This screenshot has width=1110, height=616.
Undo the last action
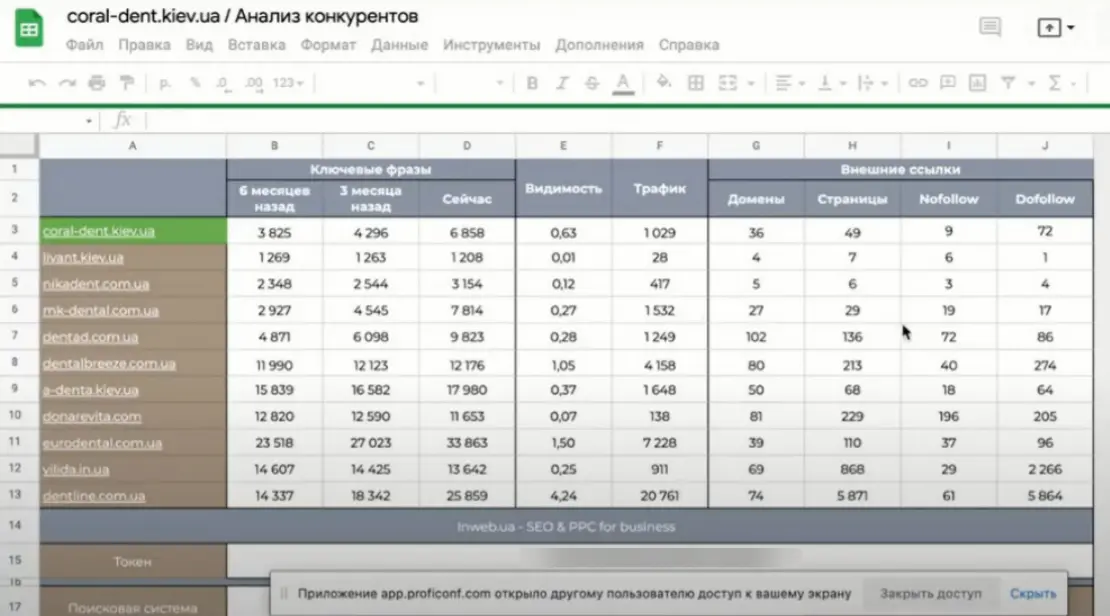point(37,84)
